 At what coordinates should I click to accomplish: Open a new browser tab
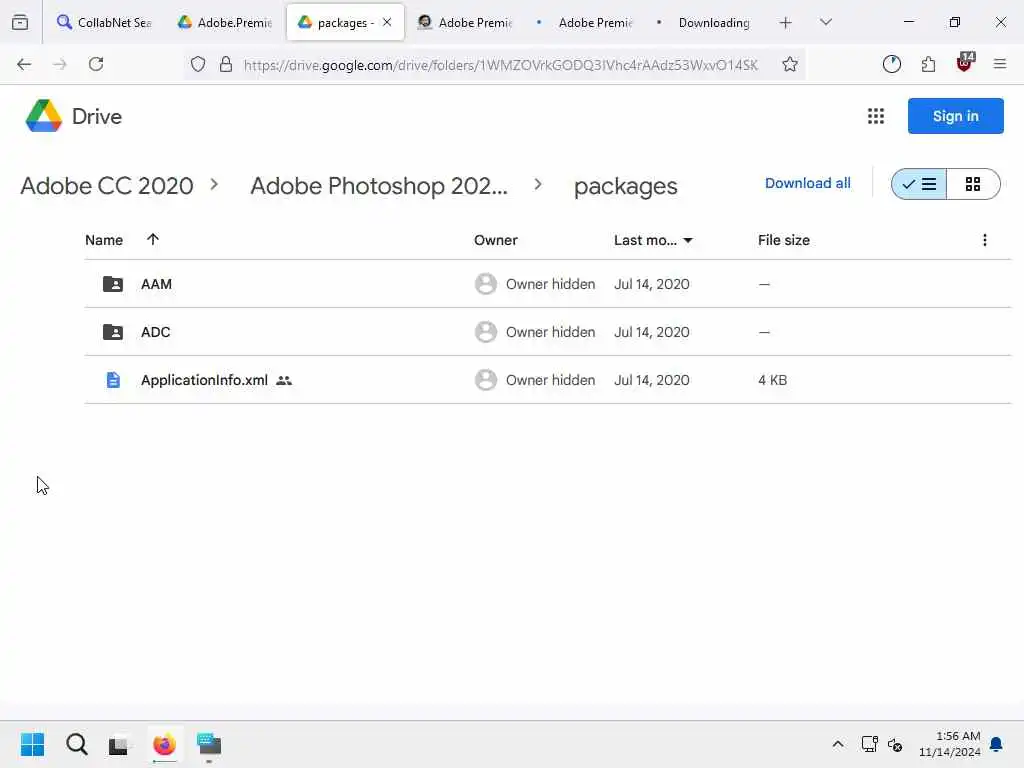point(786,23)
